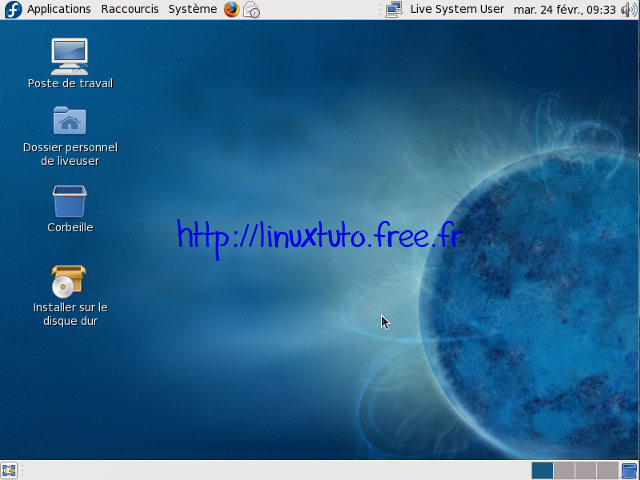This screenshot has height=480, width=640.
Task: Click the Fedora logo icon
Action: 13,9
